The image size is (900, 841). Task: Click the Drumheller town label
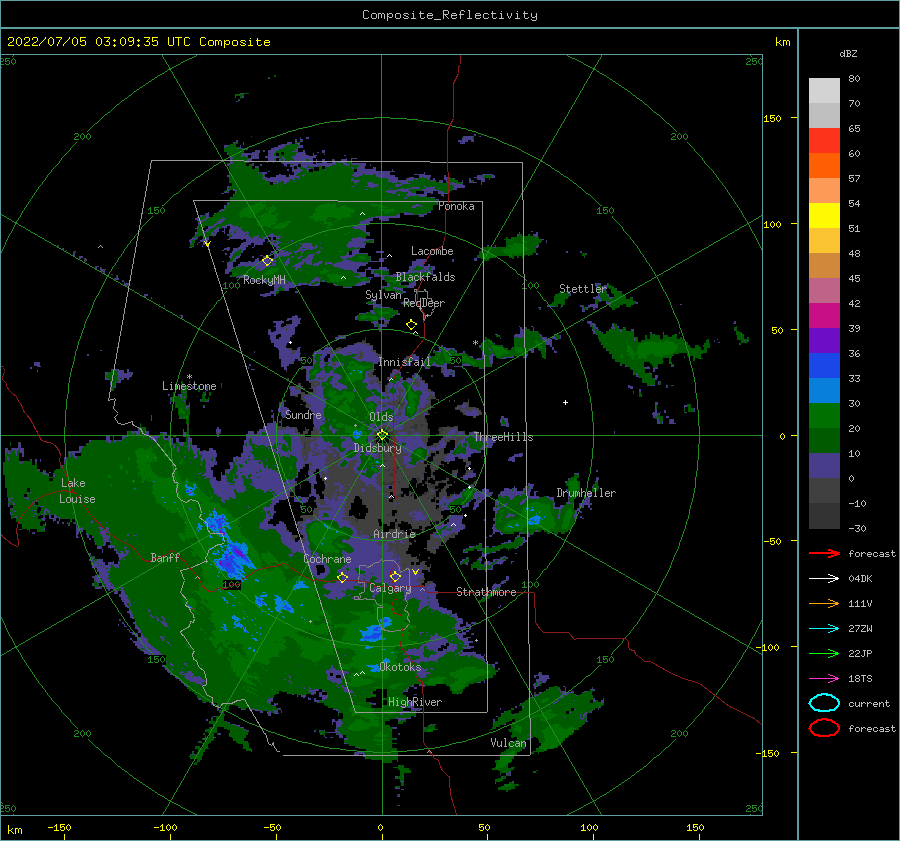click(586, 493)
